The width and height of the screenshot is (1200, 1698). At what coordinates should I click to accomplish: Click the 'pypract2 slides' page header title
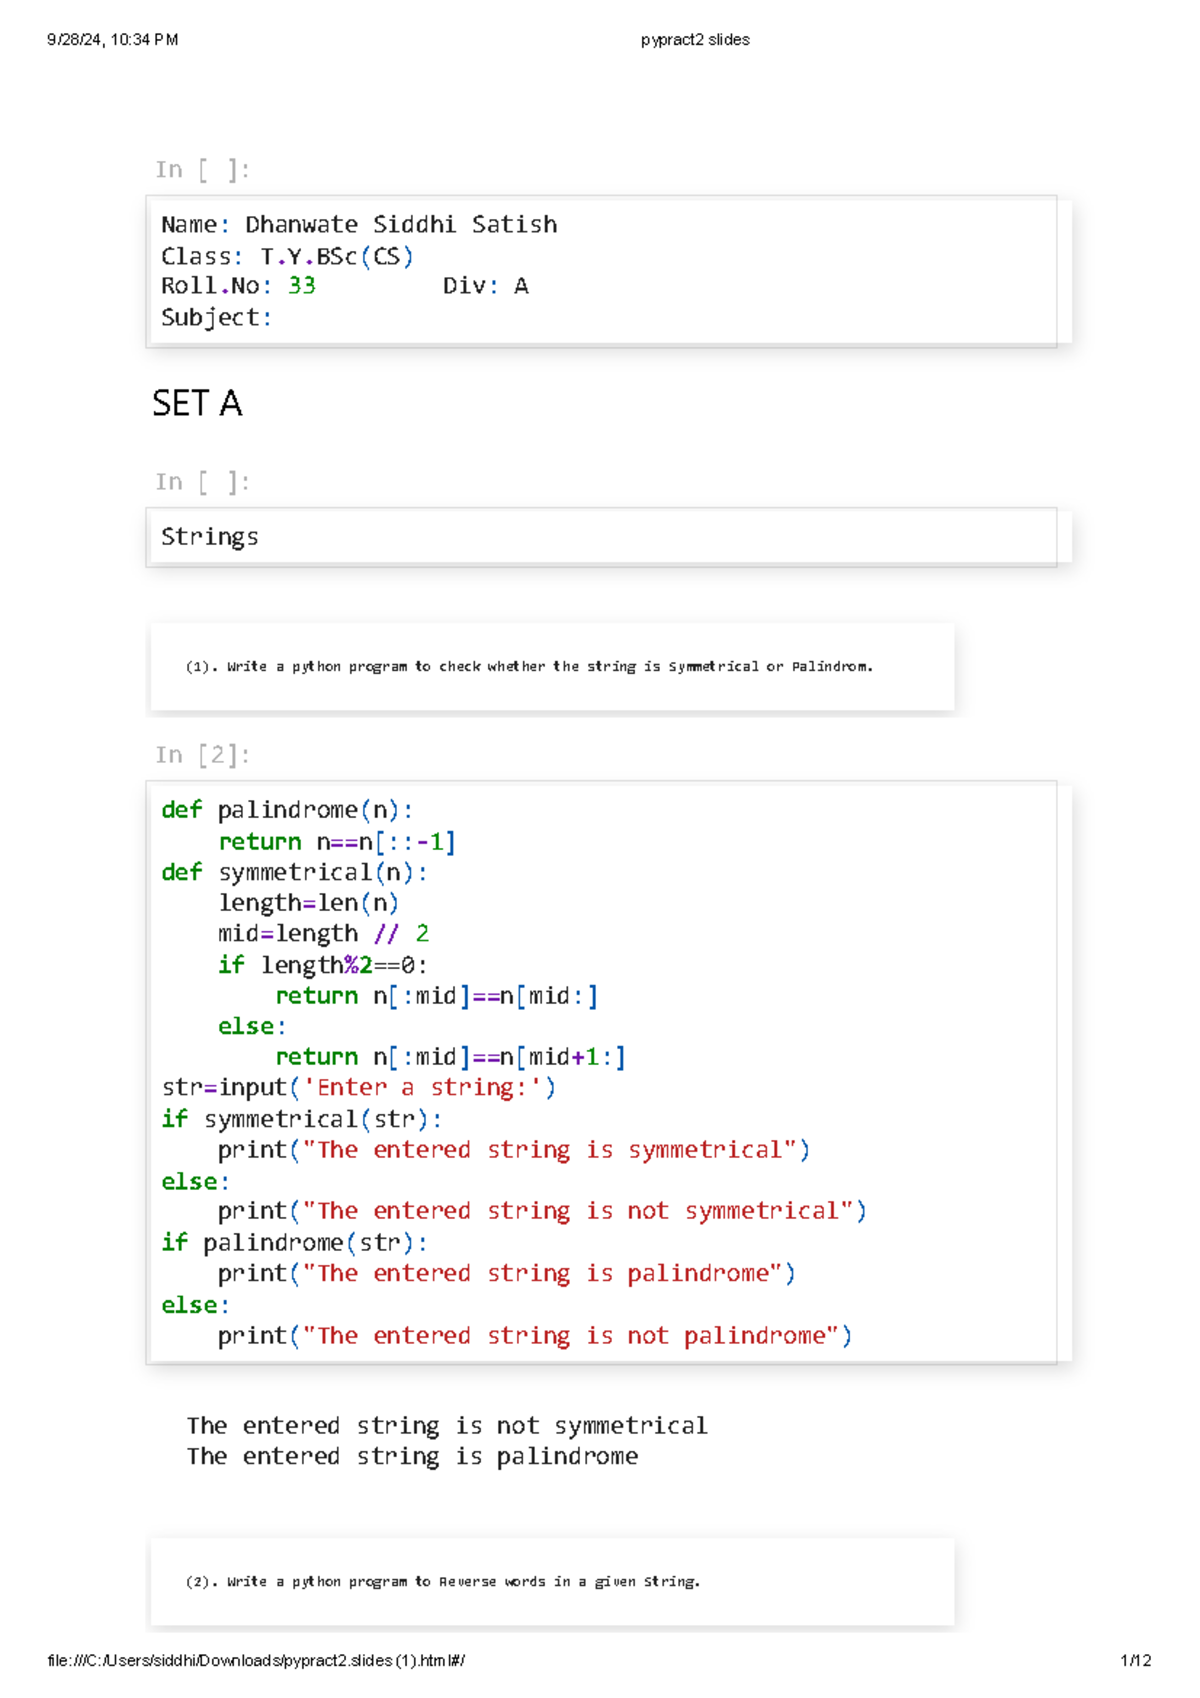click(695, 40)
